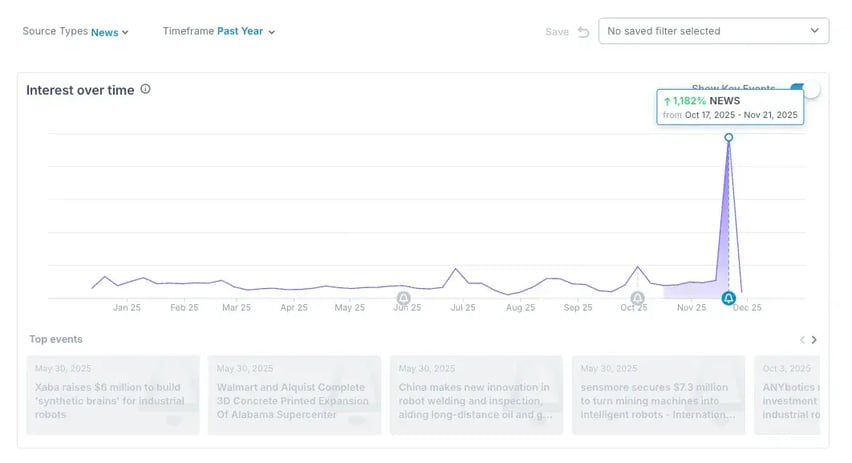The height and width of the screenshot is (463, 852).
Task: Click the Save filter button
Action: (x=557, y=32)
